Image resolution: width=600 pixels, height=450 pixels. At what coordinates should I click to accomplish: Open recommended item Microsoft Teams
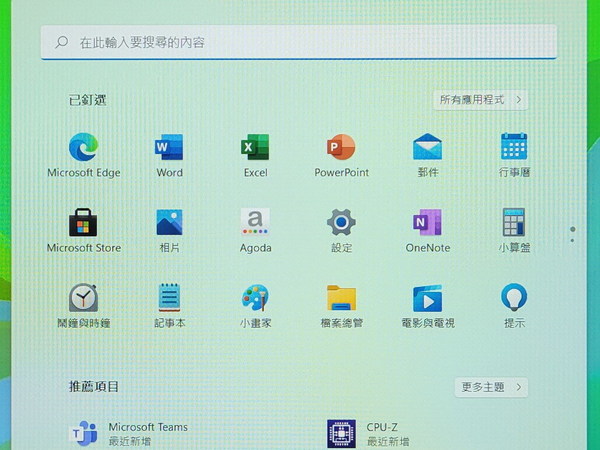(129, 434)
